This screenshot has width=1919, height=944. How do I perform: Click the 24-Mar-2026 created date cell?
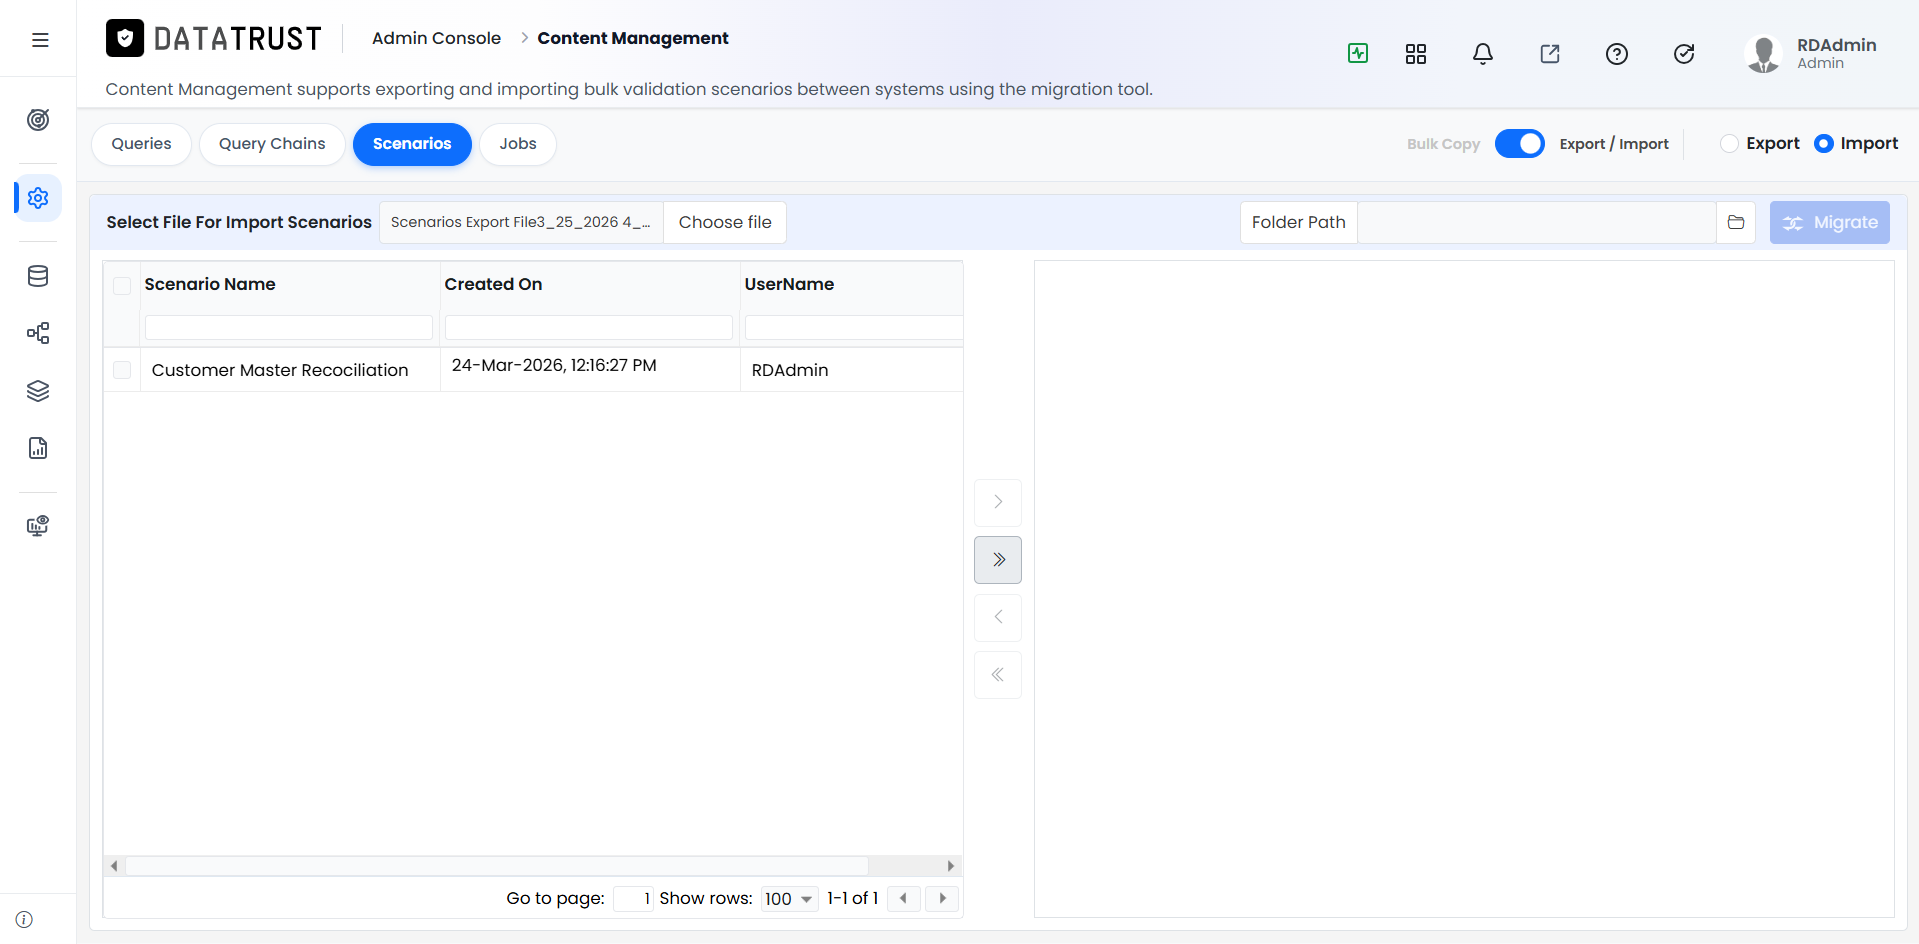pyautogui.click(x=590, y=370)
